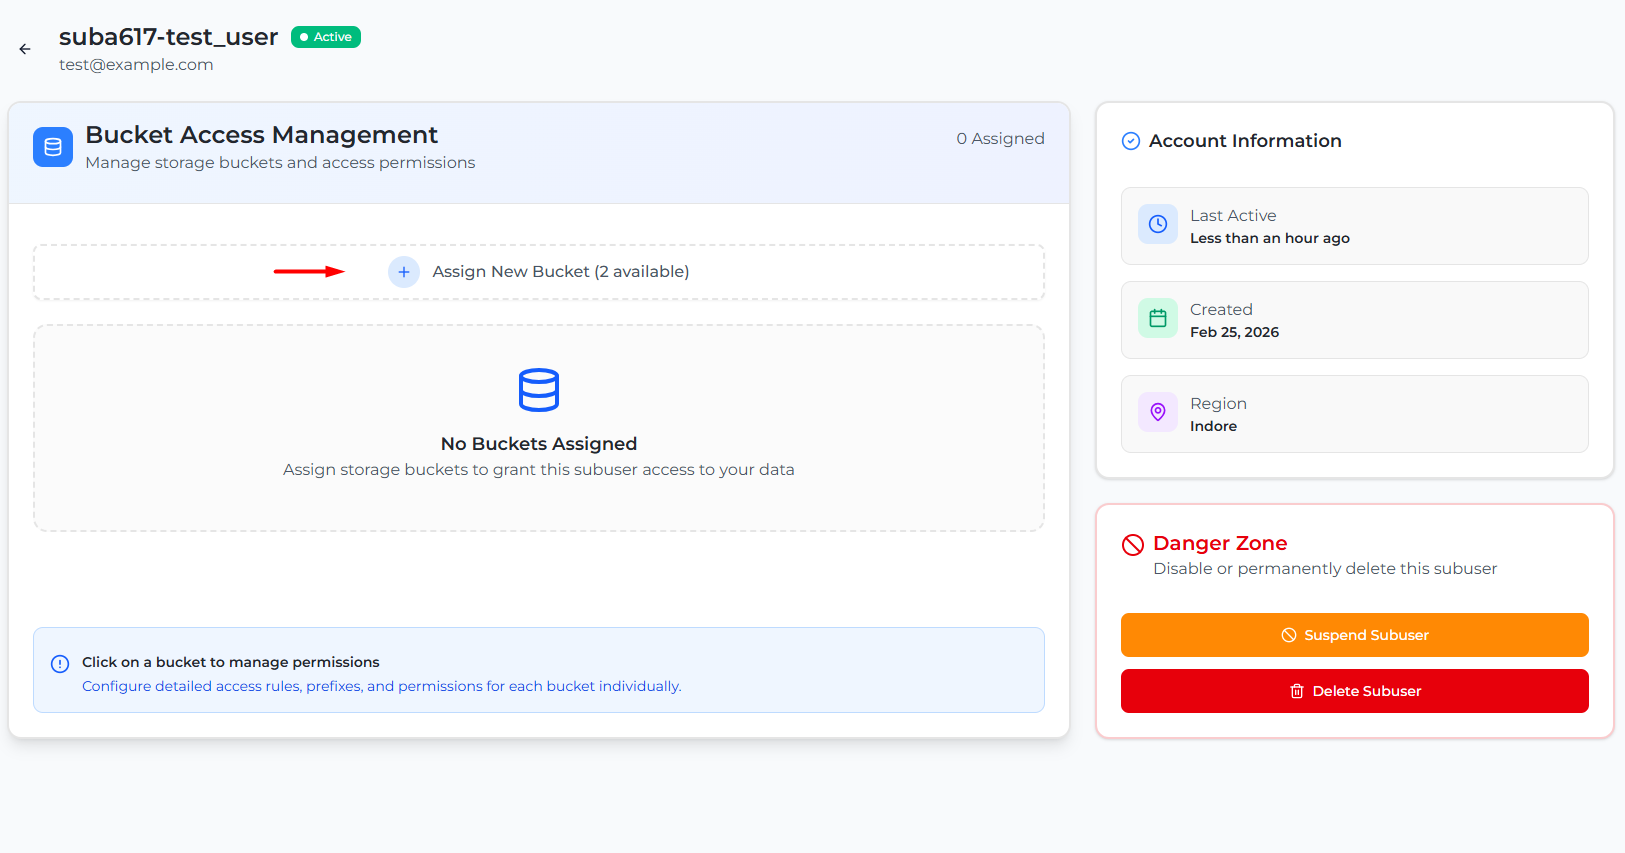1625x853 pixels.
Task: Click the large database icon in empty state
Action: point(539,390)
